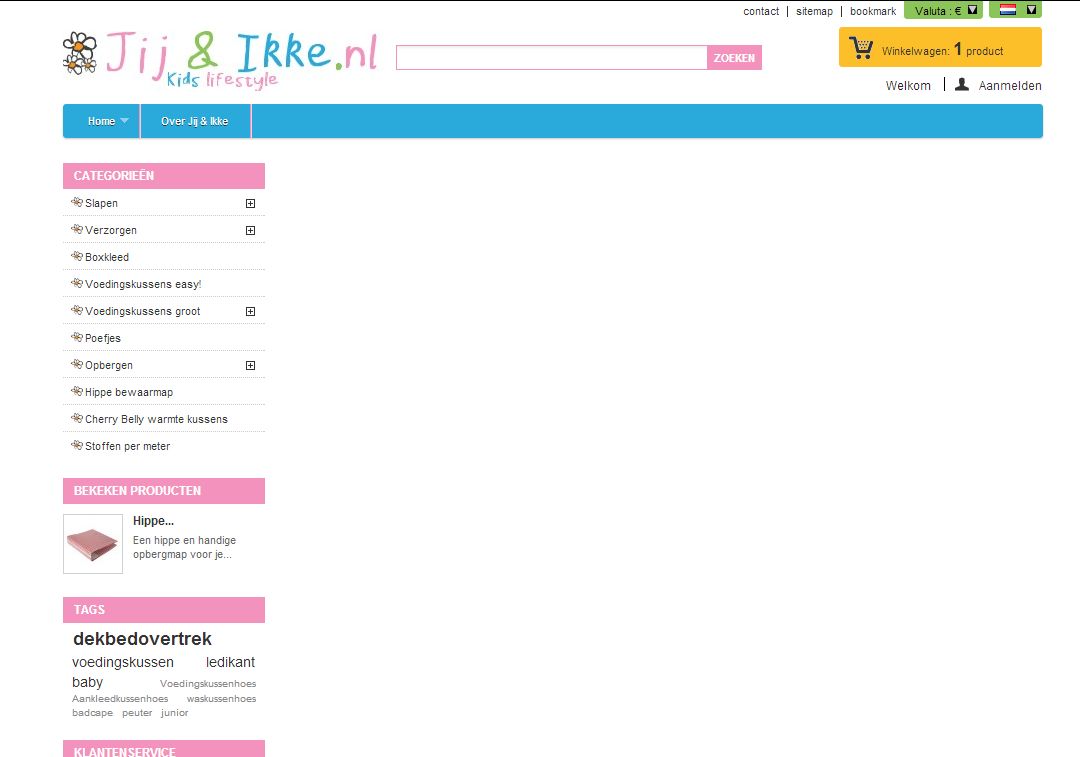Open the Cherry Belly warmte kussens category
The image size is (1080, 757).
coord(156,419)
